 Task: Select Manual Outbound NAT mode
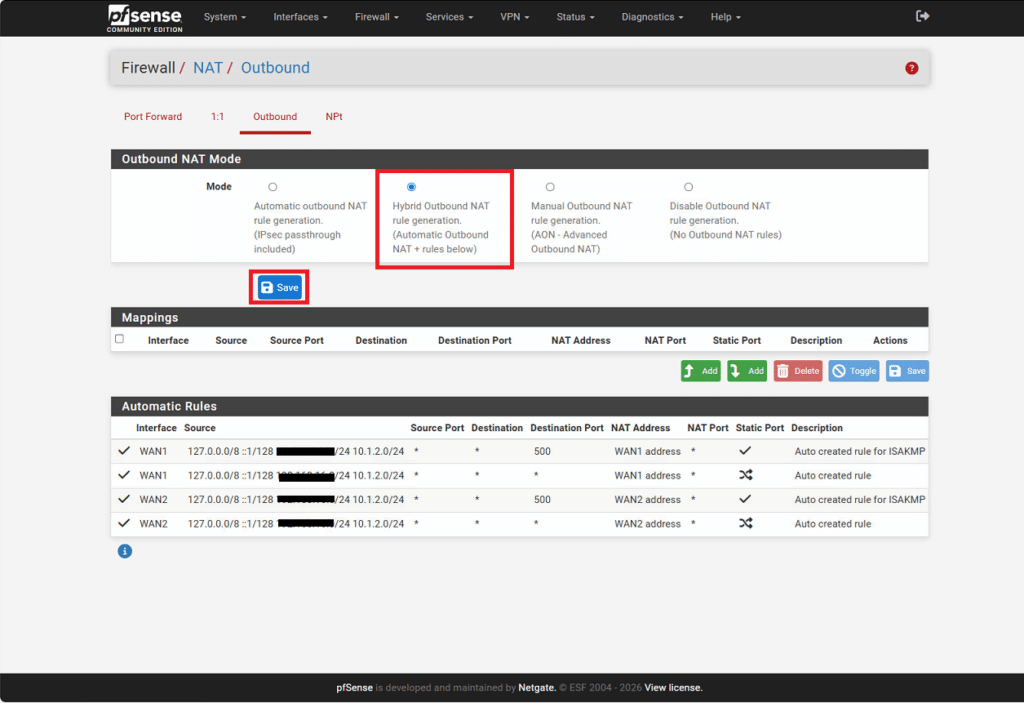click(550, 187)
